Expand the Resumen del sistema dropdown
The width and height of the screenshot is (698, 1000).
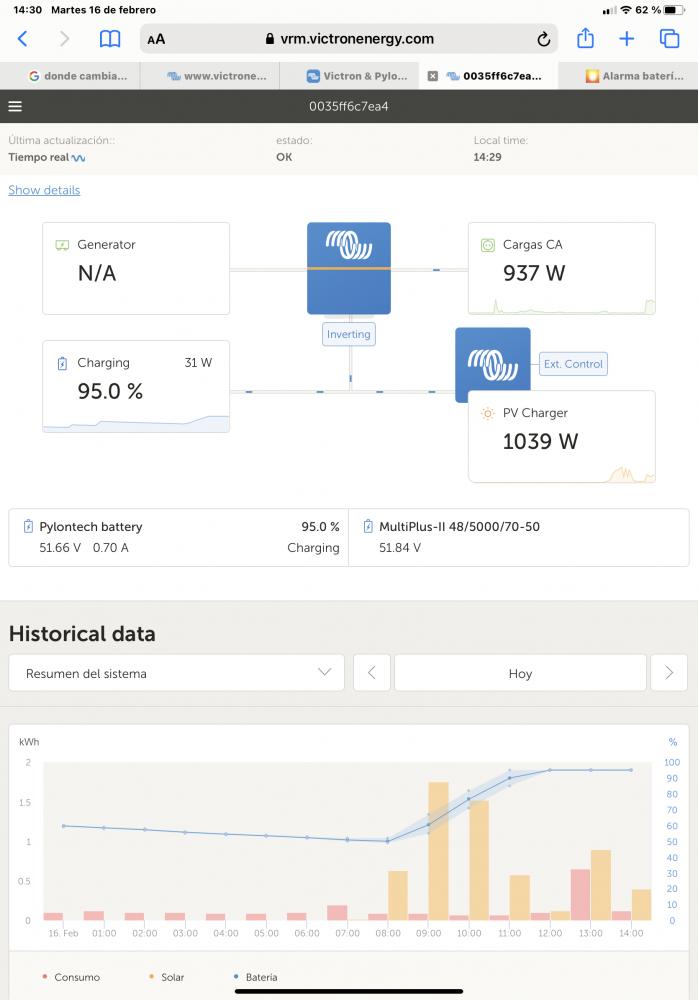tap(177, 673)
